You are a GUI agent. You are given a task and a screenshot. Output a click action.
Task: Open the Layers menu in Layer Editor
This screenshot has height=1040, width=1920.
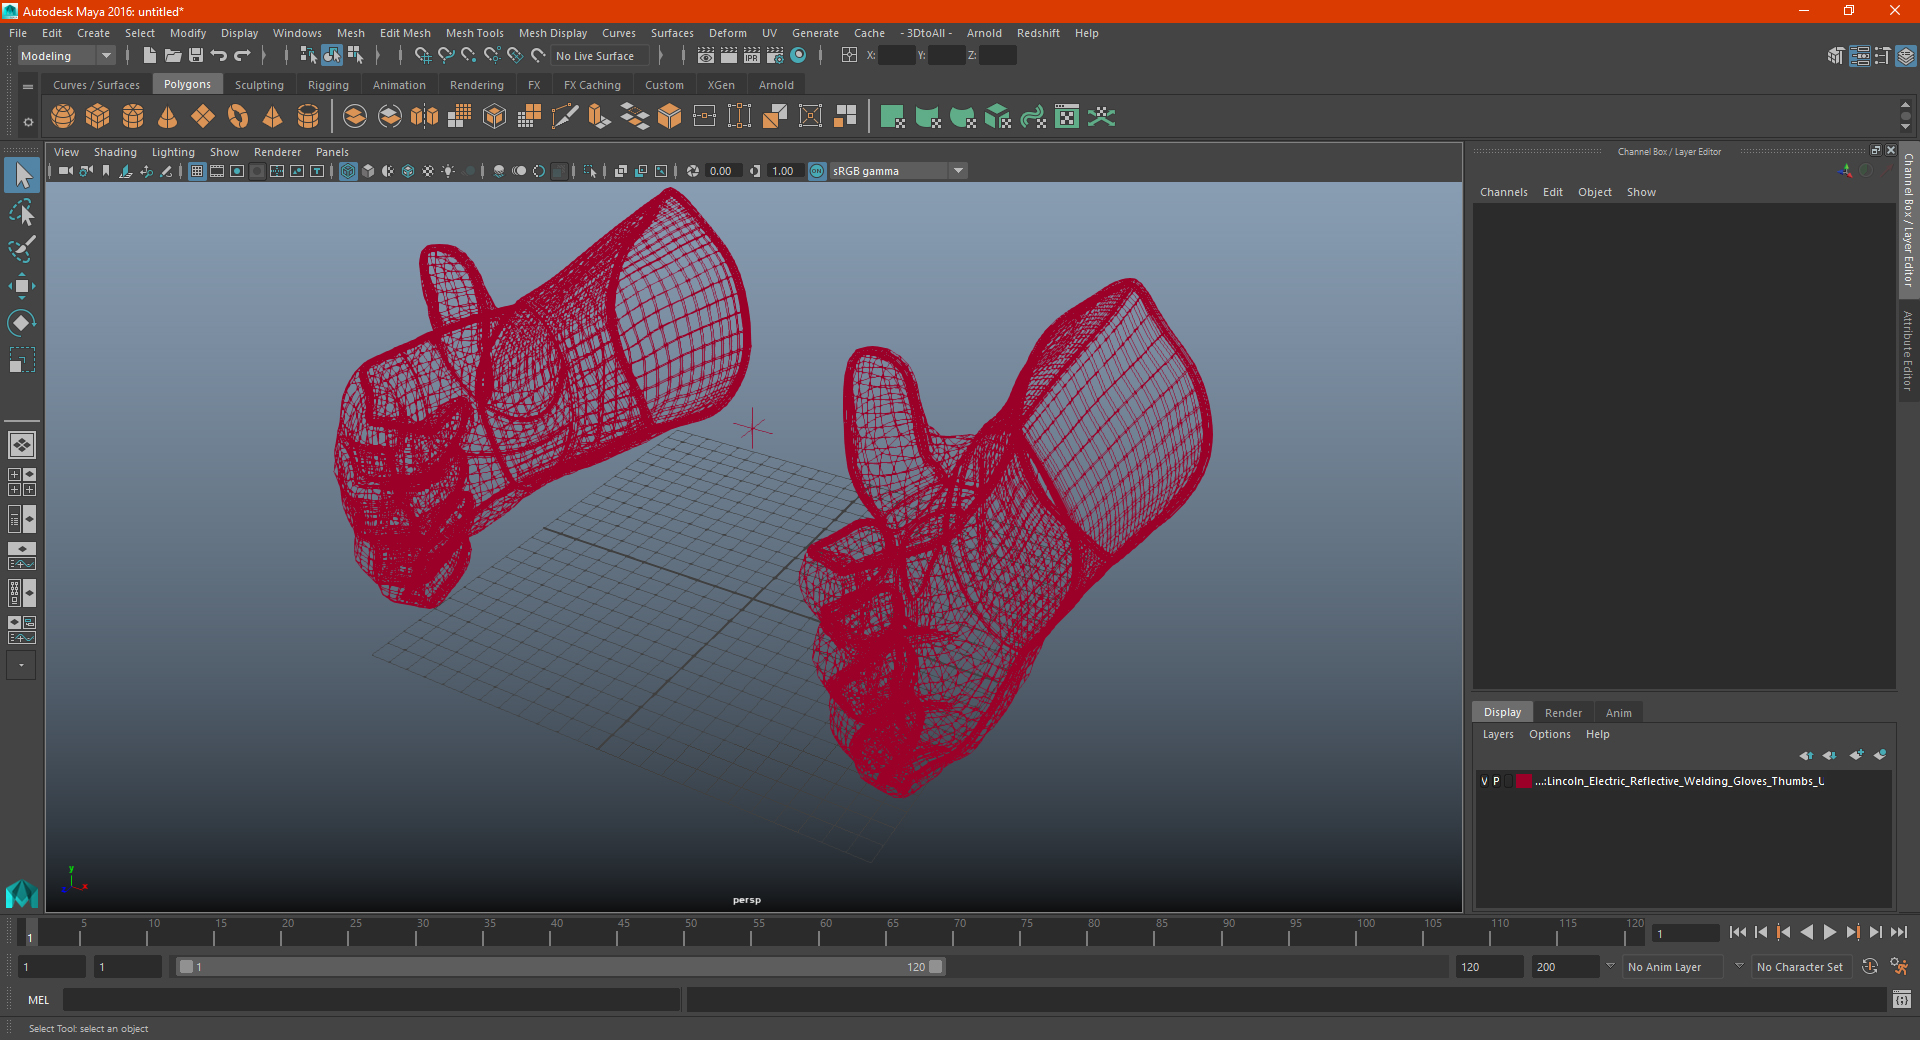coord(1498,734)
